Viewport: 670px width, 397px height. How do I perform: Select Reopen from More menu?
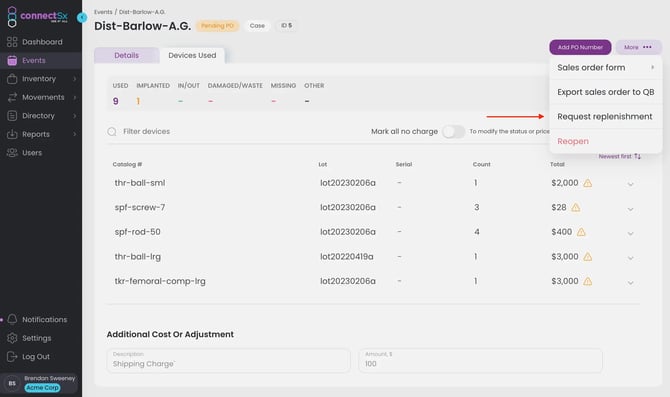coord(605,141)
